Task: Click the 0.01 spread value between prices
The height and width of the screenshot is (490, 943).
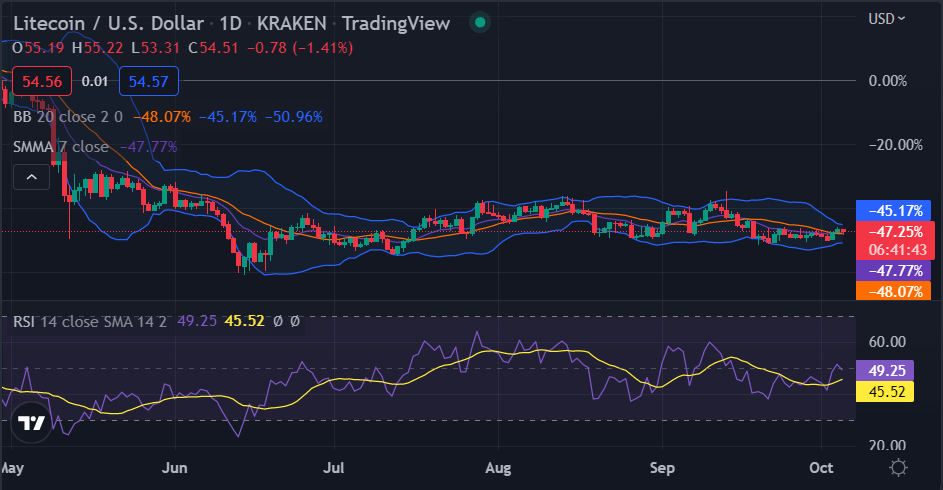Action: pyautogui.click(x=95, y=81)
